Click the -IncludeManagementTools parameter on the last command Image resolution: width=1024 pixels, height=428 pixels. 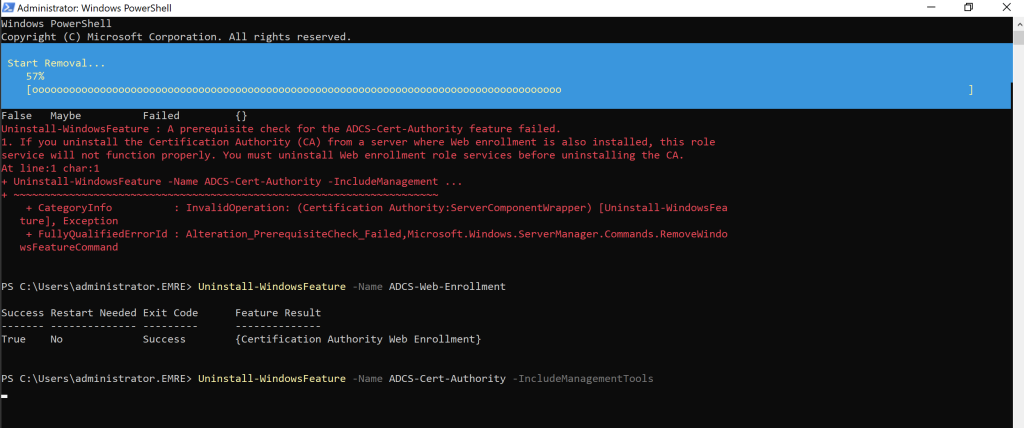tap(582, 379)
